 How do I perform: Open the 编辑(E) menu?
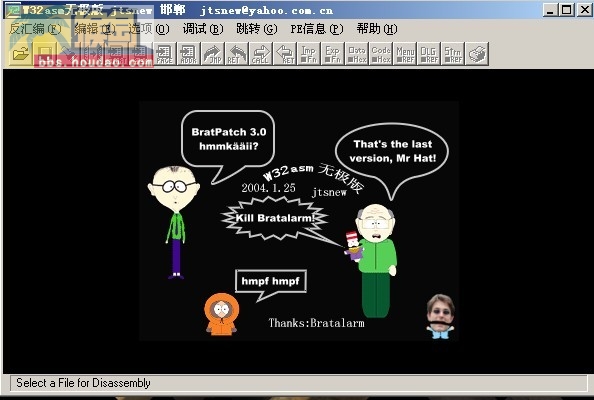point(95,29)
